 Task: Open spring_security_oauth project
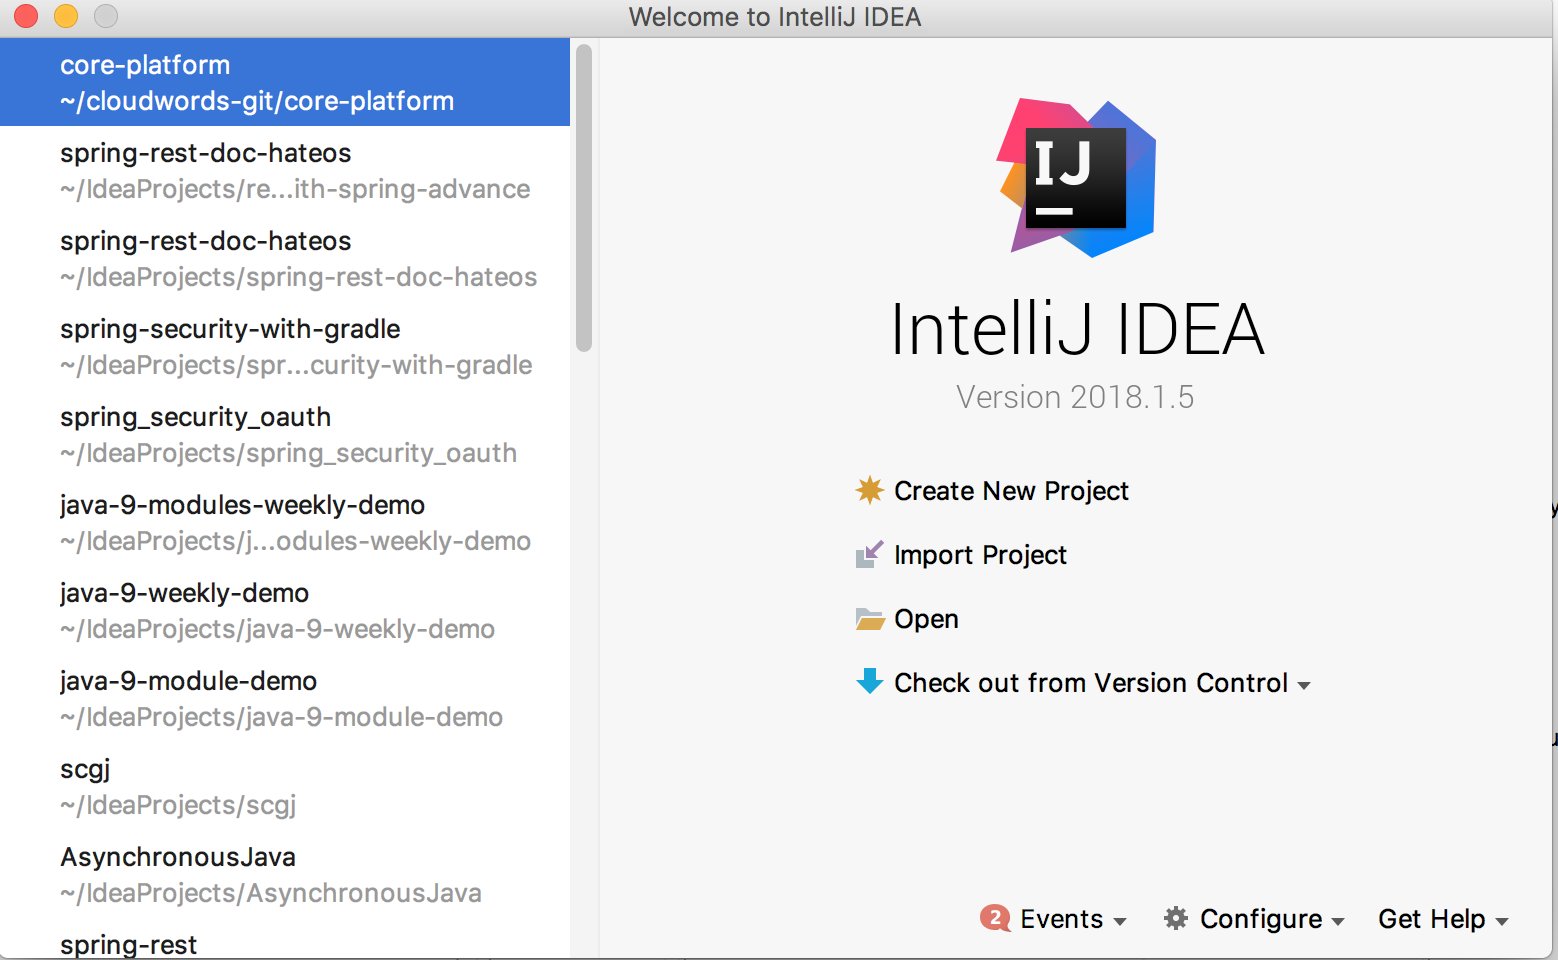285,434
